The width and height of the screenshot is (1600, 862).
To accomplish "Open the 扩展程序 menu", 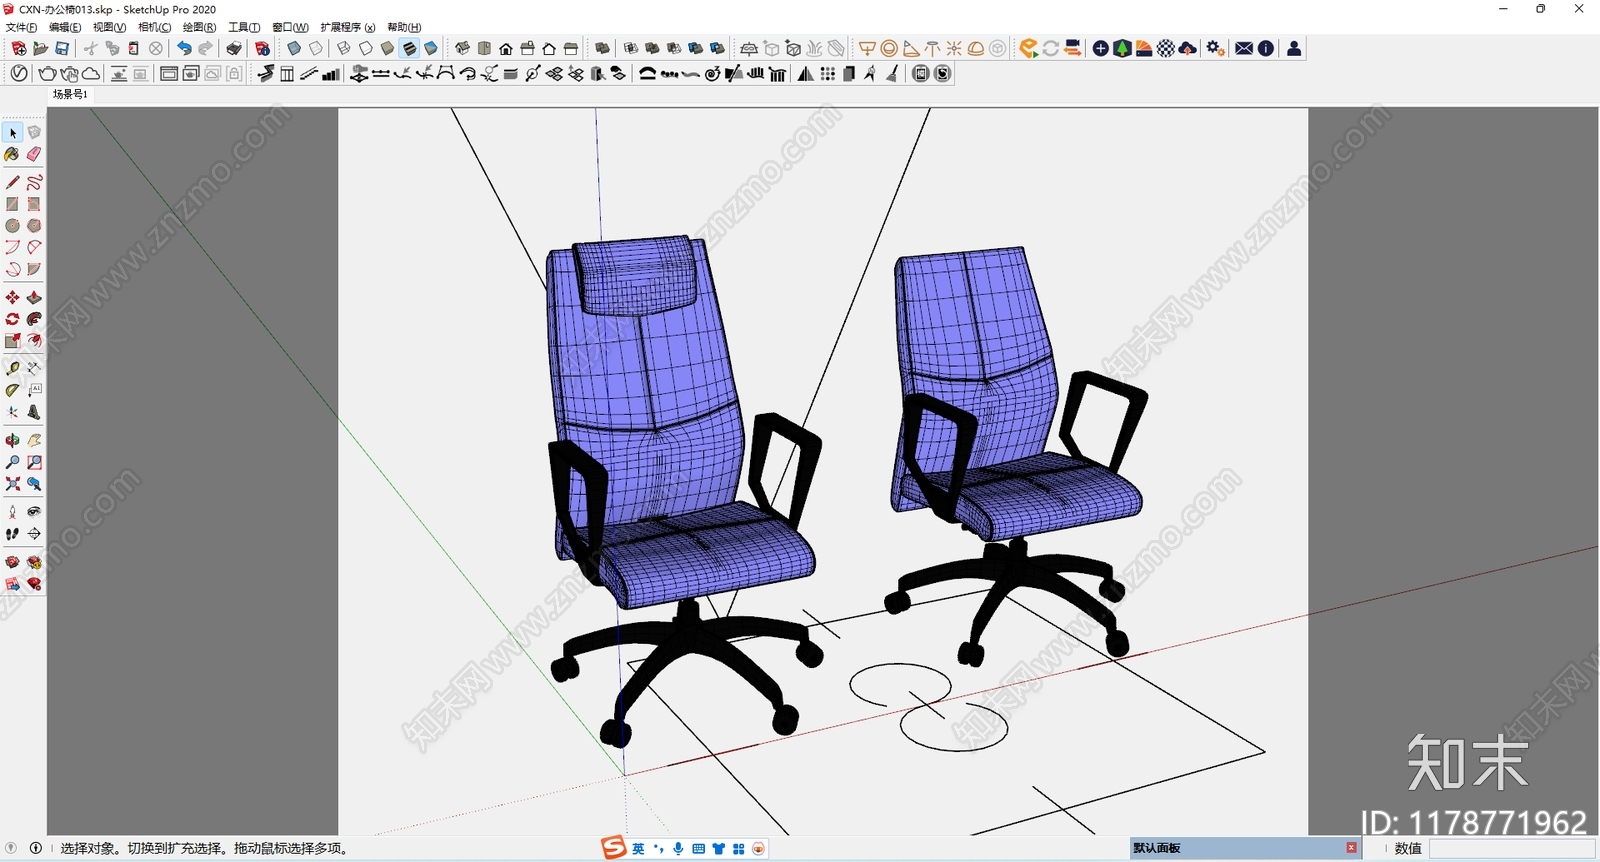I will point(347,27).
